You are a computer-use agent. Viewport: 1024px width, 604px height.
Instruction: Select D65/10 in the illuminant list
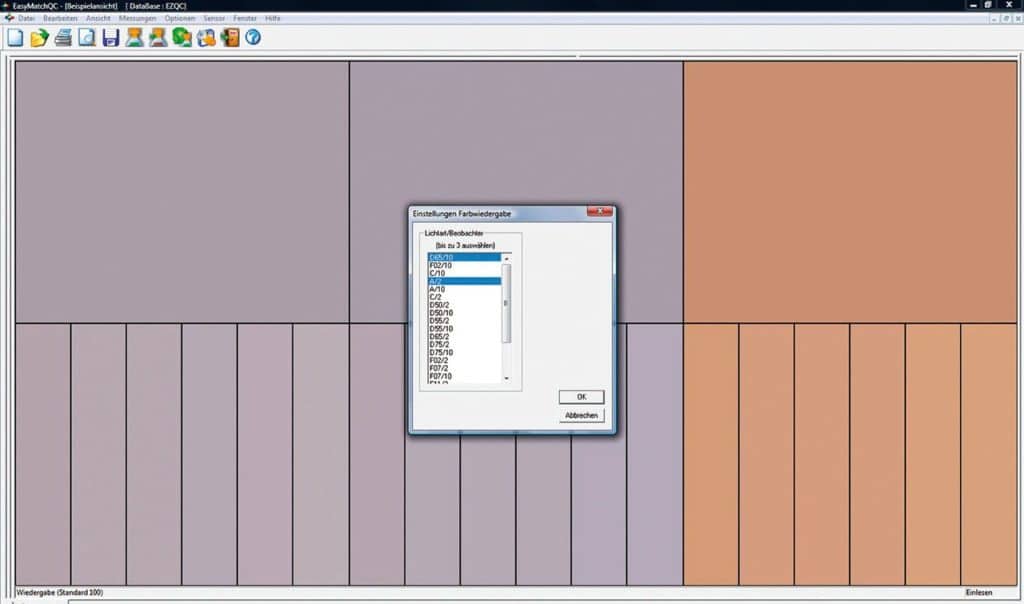(x=464, y=258)
